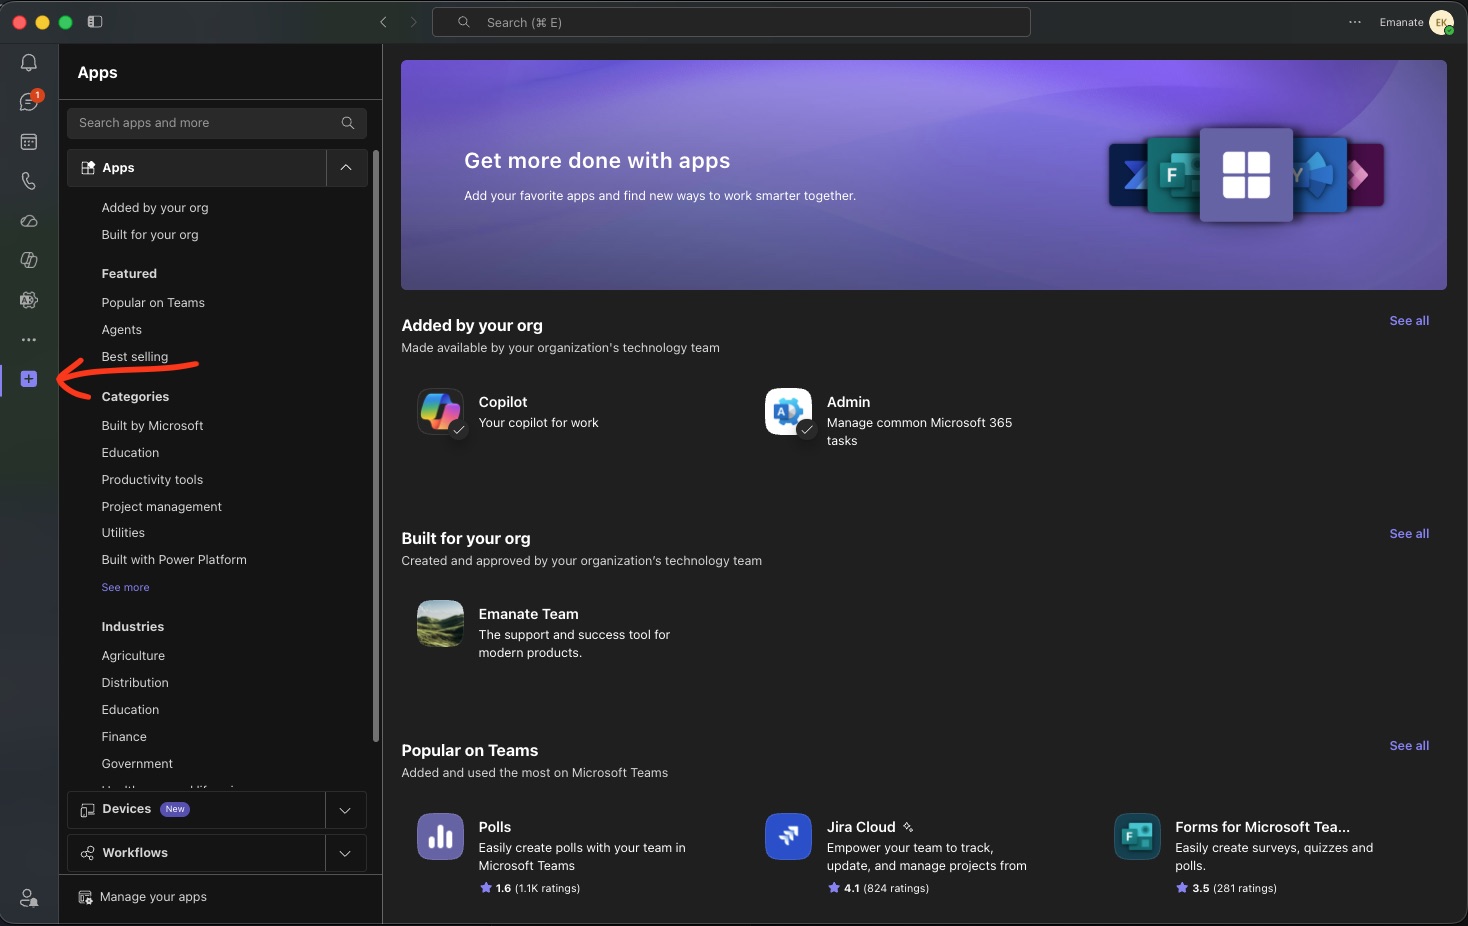Open Forms for Microsoft Teams icon
Screen dimensions: 1468x926
1137,837
